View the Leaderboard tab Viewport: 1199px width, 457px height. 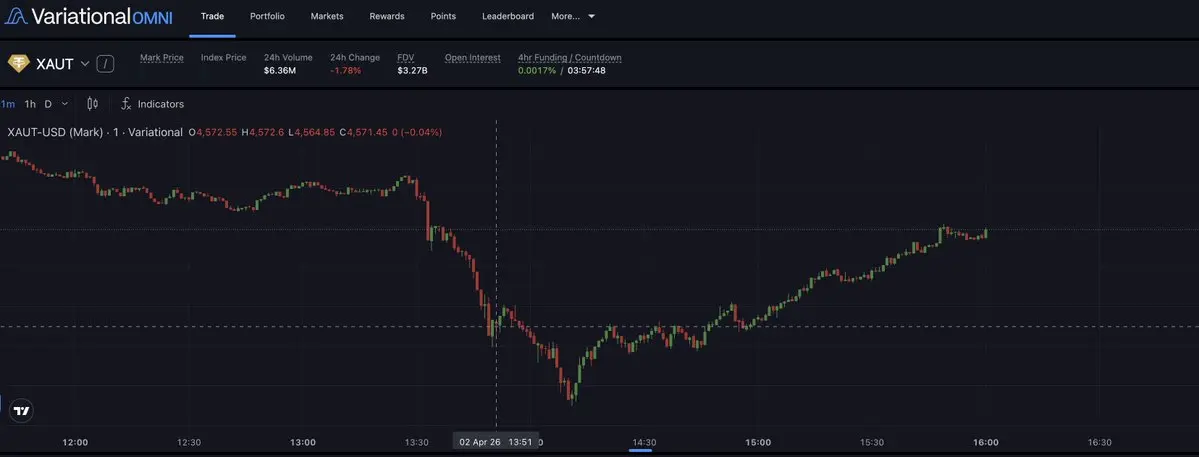[x=508, y=16]
